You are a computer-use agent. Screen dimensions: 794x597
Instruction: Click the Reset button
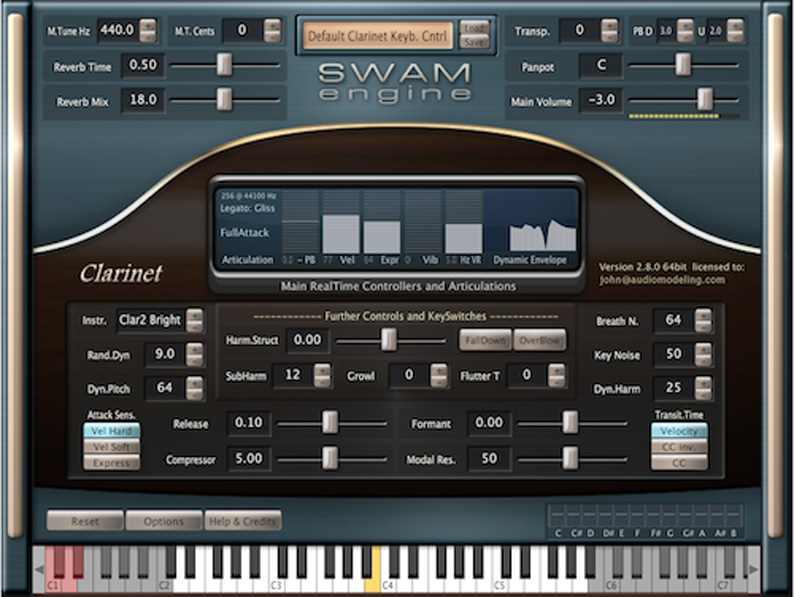click(85, 521)
